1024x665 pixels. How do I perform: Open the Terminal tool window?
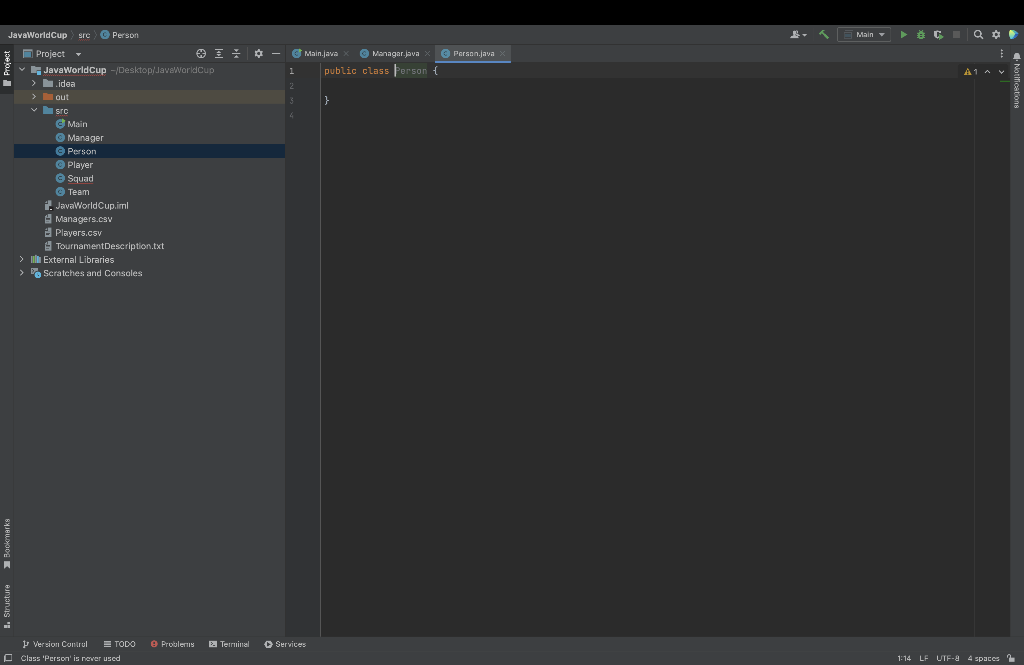pyautogui.click(x=229, y=644)
